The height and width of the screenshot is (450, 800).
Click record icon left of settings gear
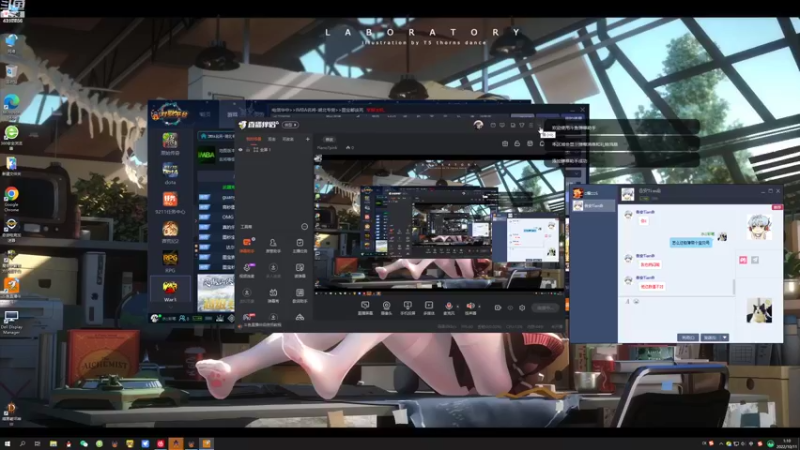point(498,308)
